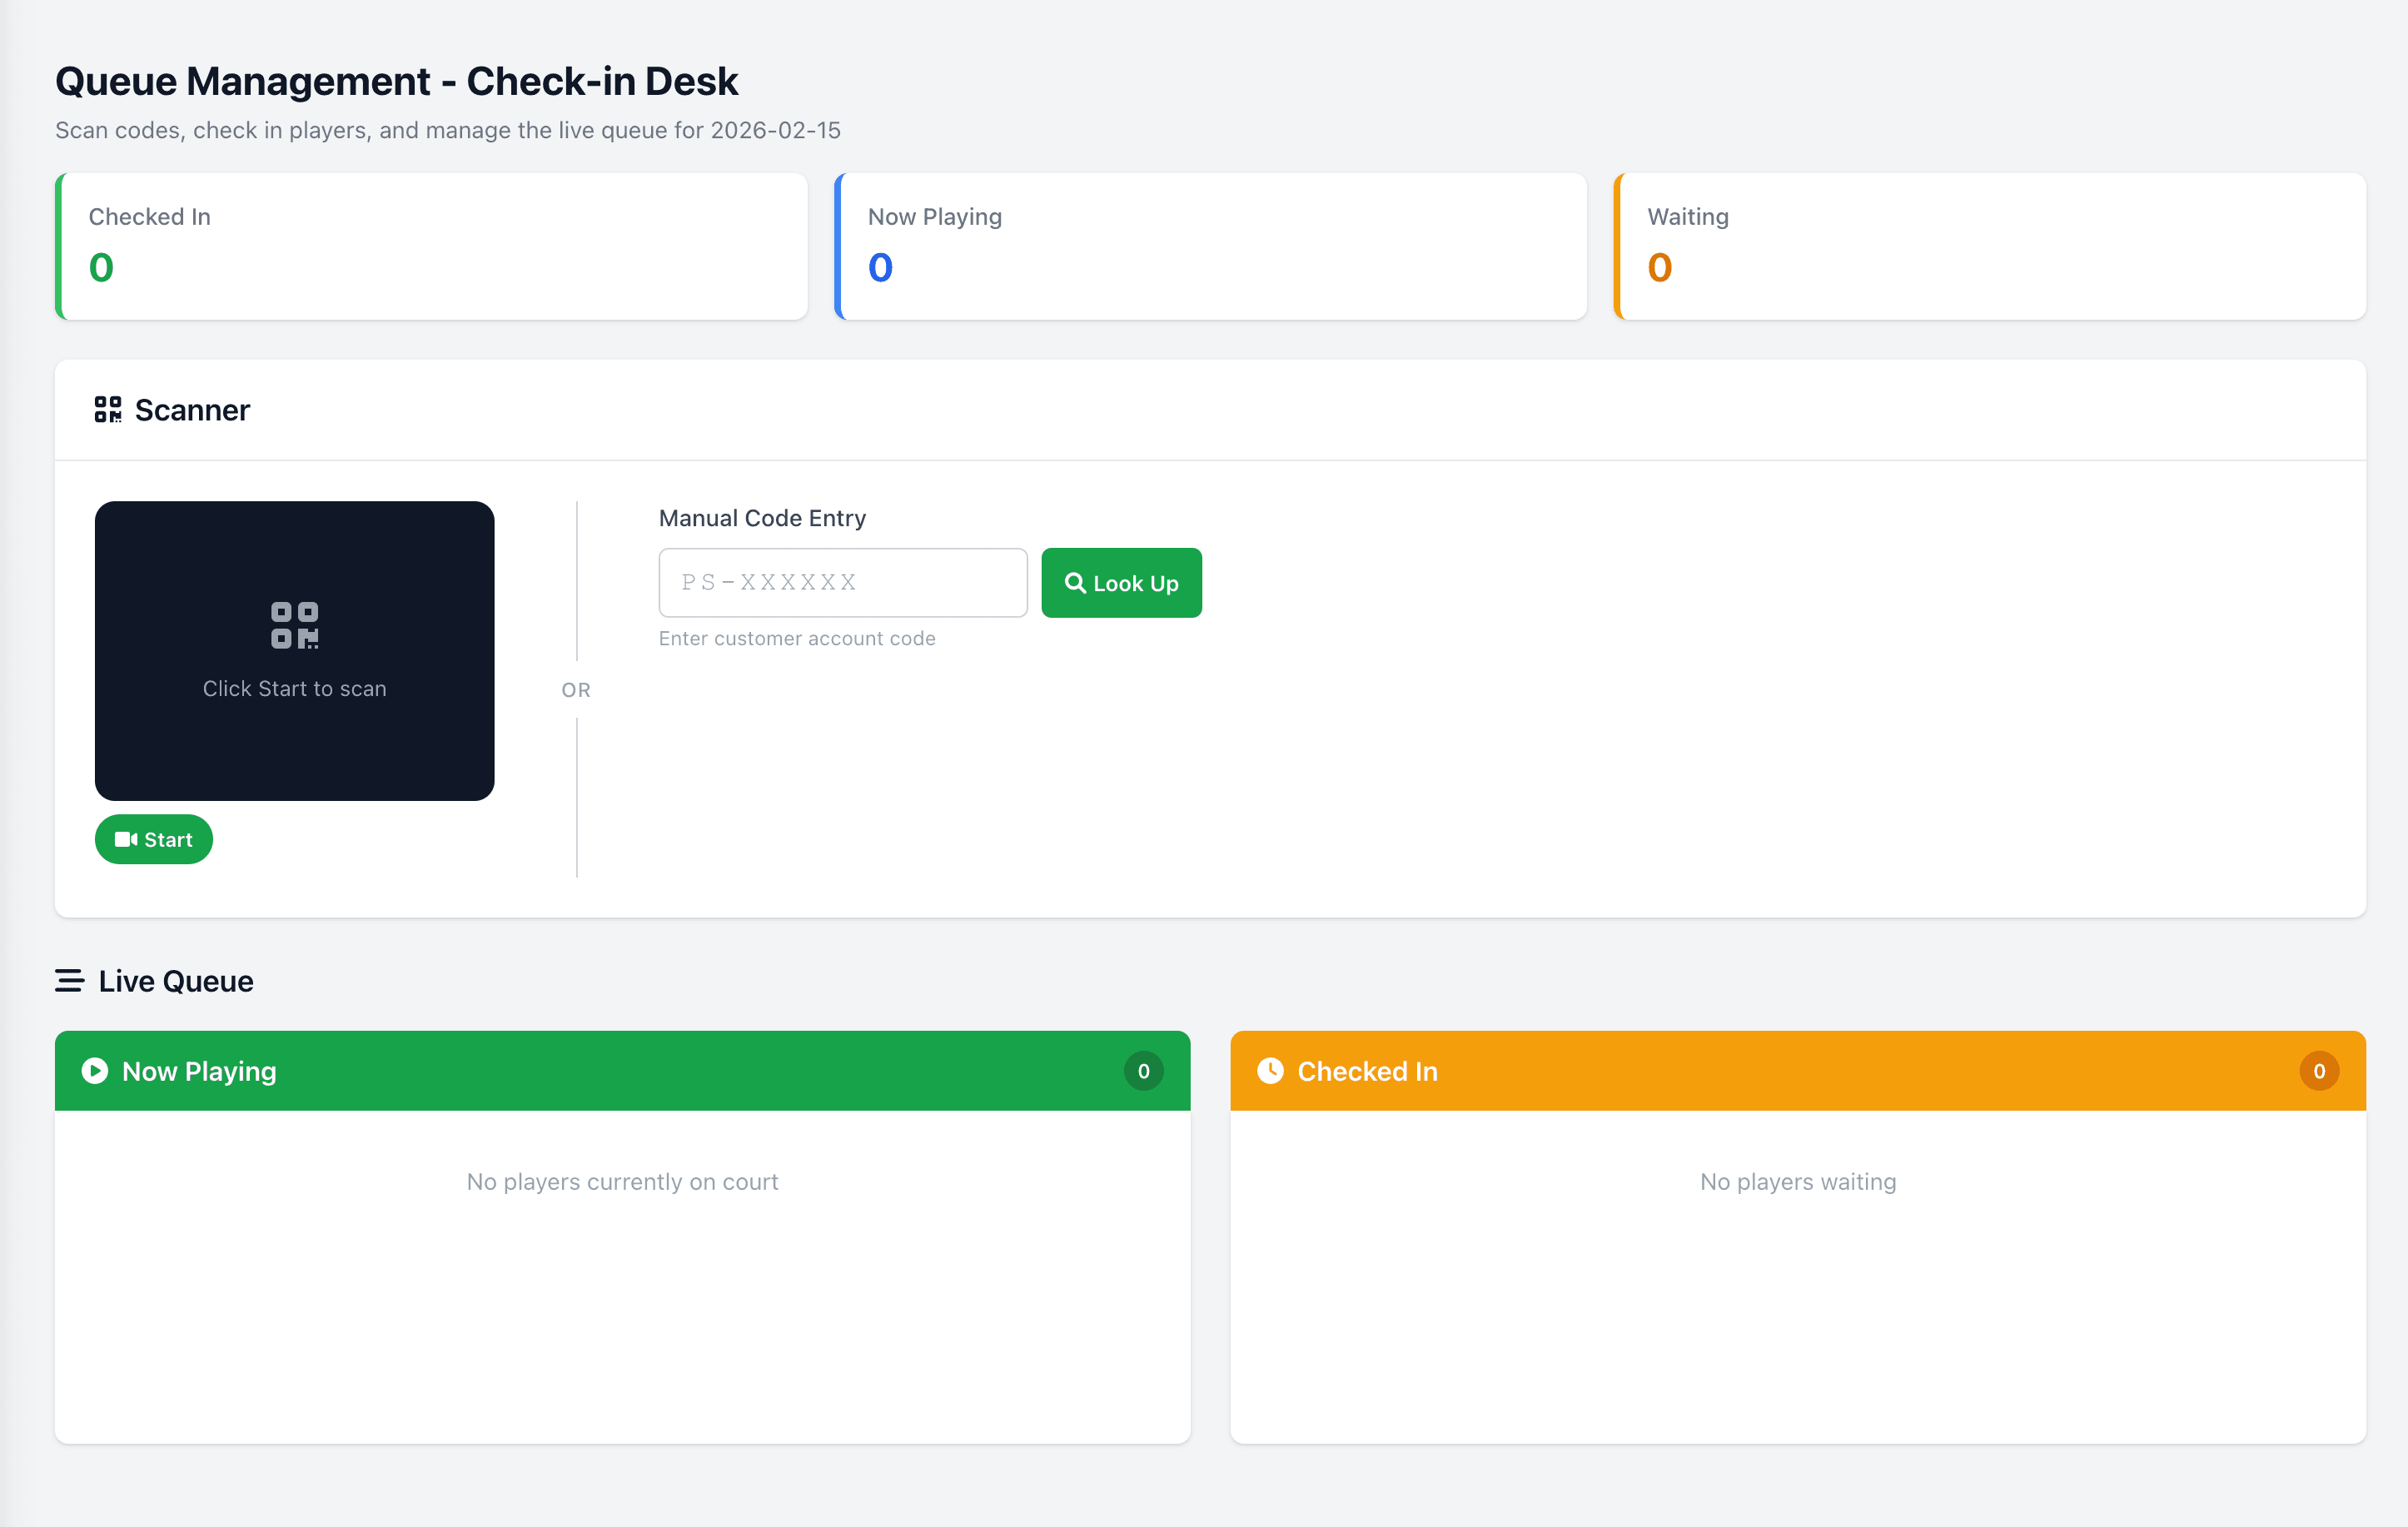2408x1527 pixels.
Task: Click the camera icon inside the Start button
Action: [x=127, y=839]
